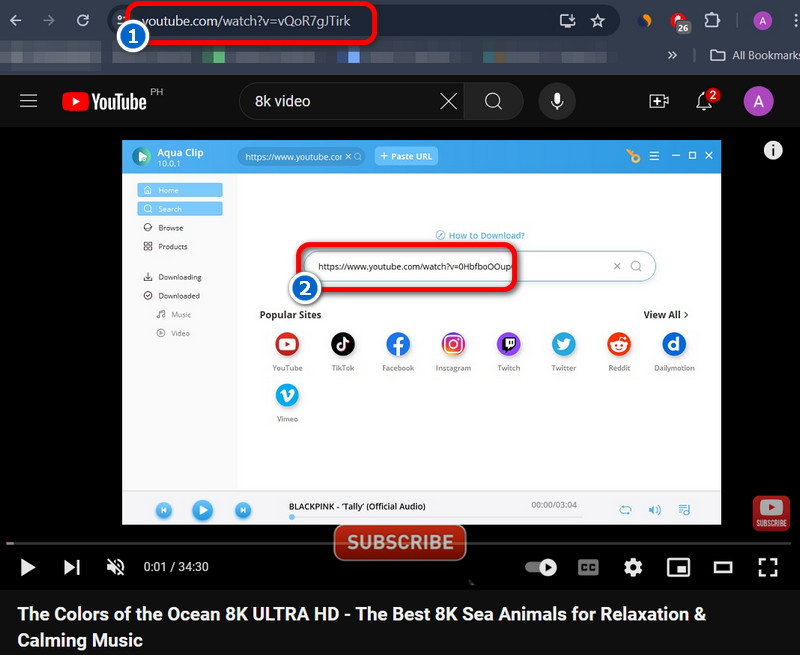Click Aqua Clip key activation icon

[633, 156]
